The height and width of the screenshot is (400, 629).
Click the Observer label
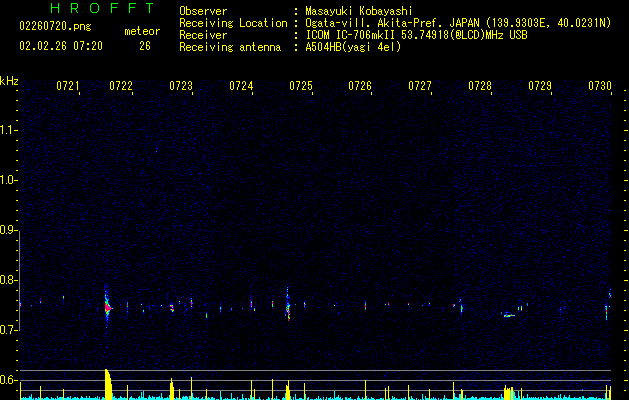[x=203, y=11]
